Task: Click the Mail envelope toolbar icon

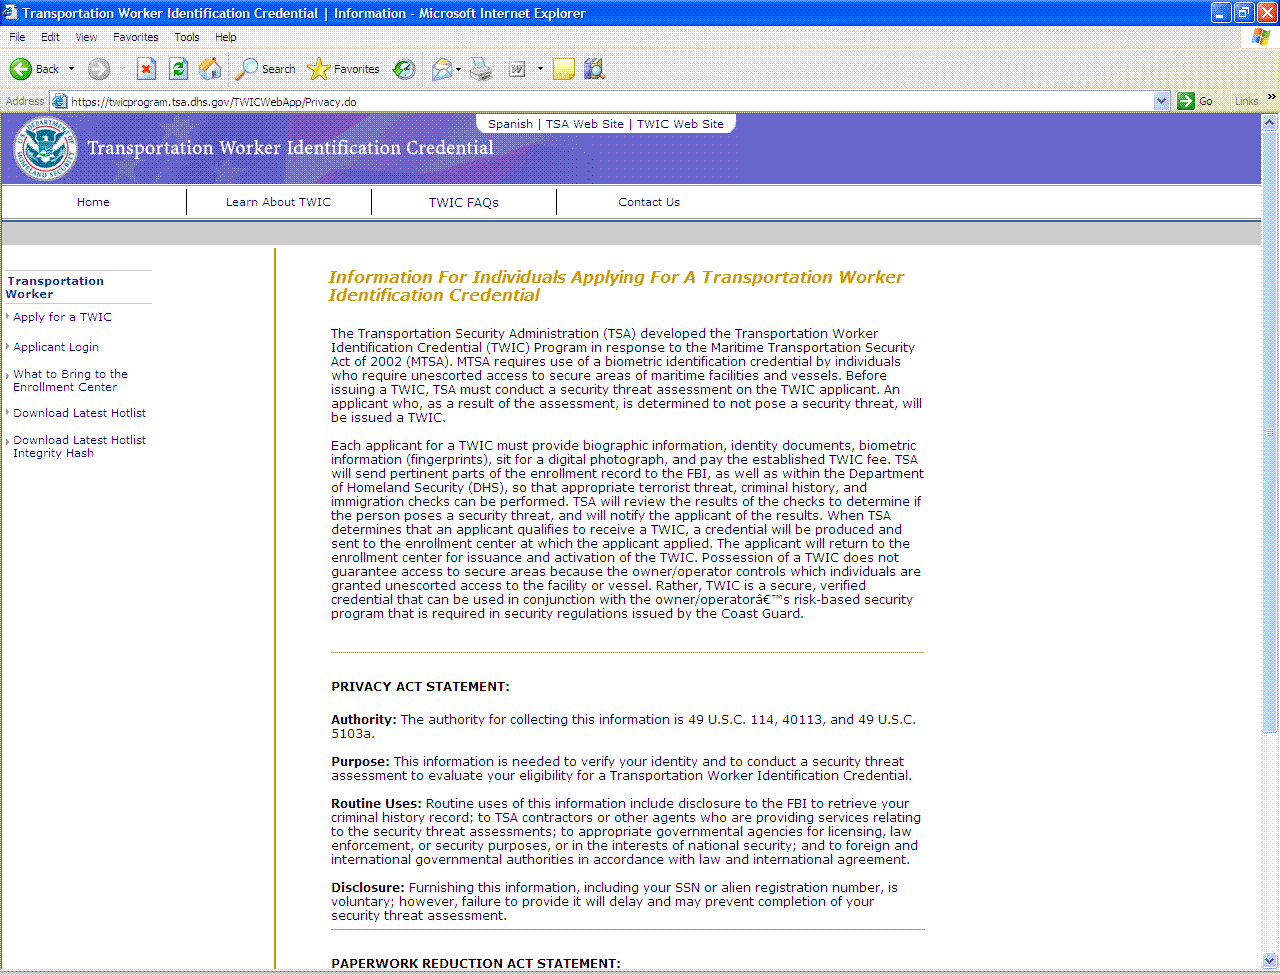Action: tap(441, 69)
